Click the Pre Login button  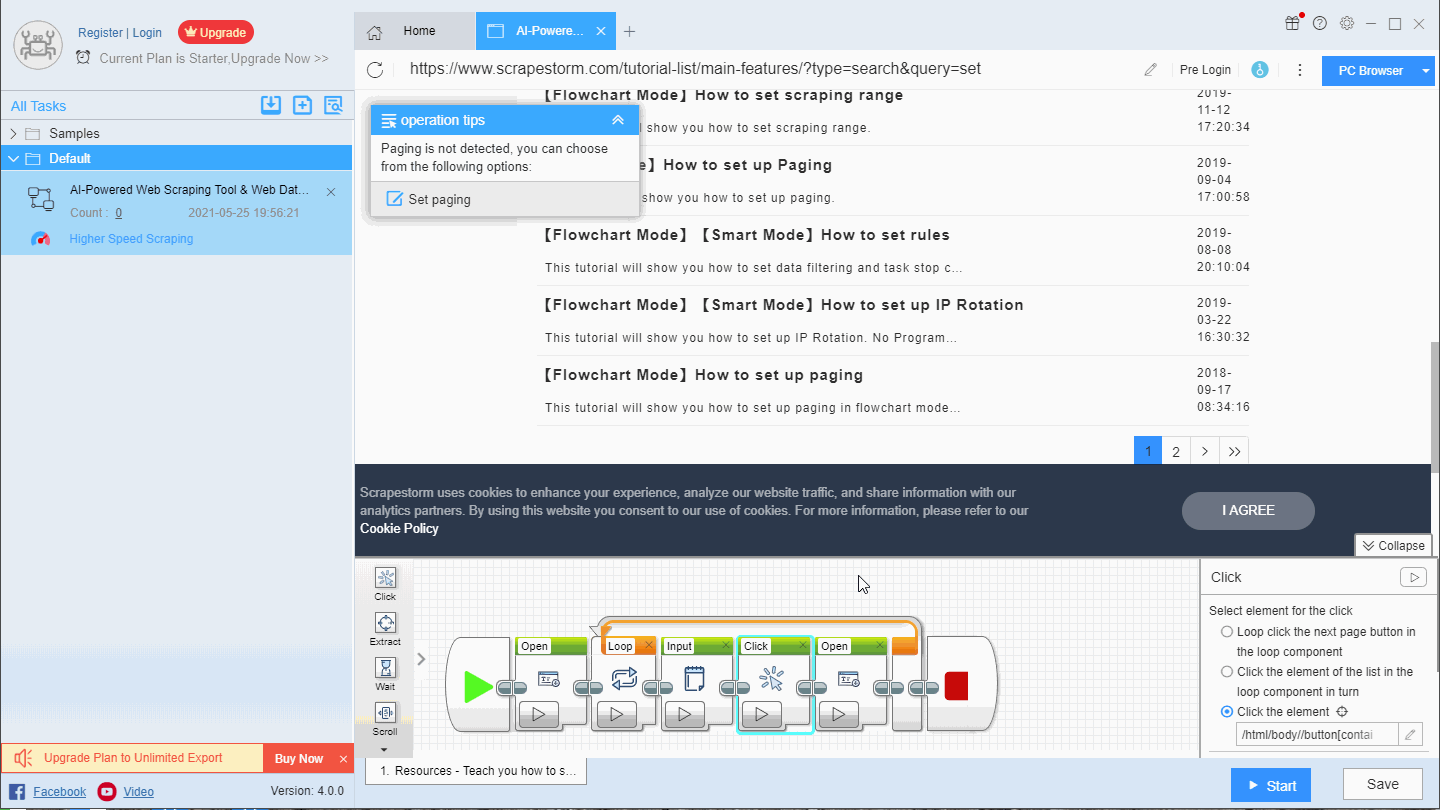click(1205, 70)
